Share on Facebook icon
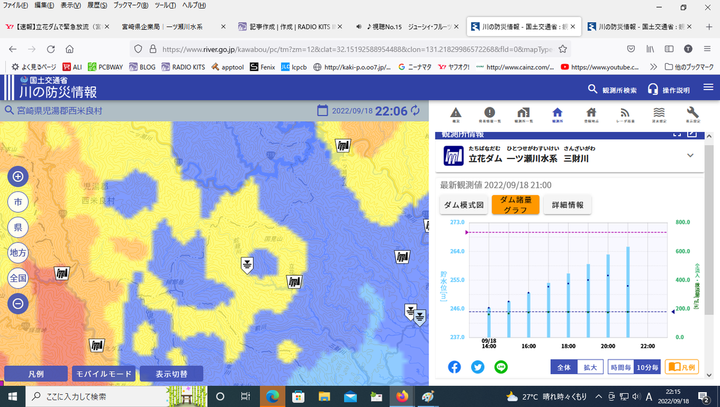Screen dimensions: 720x407 (x=454, y=367)
